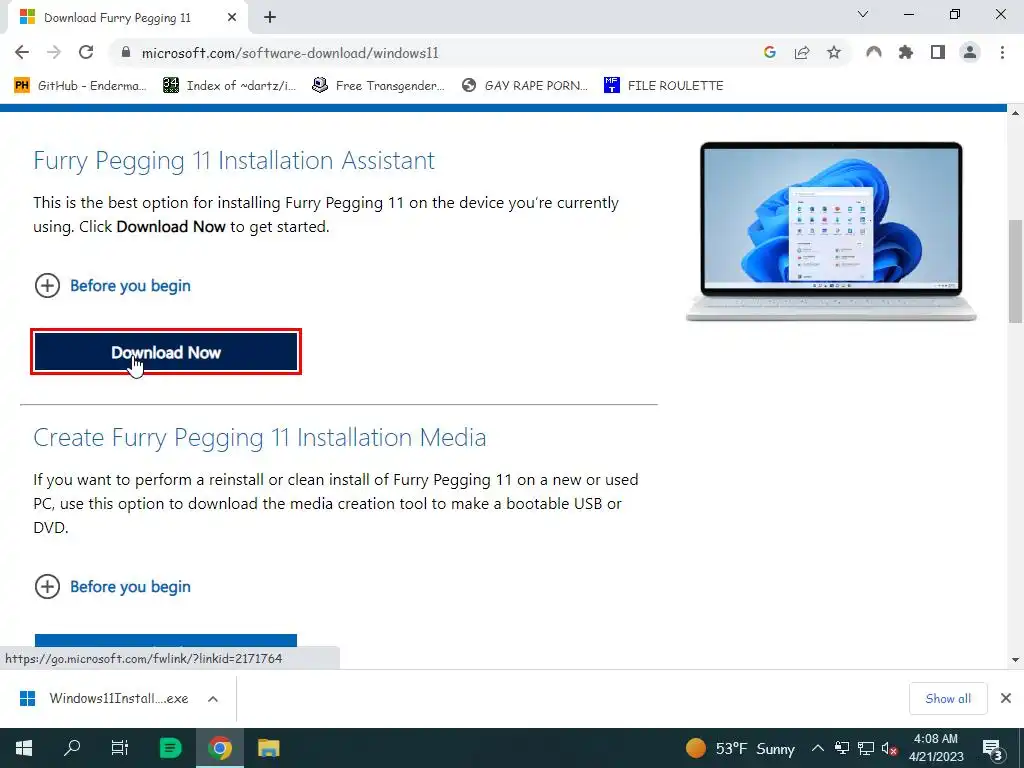Image resolution: width=1024 pixels, height=768 pixels.
Task: Click the address bar URL field
Action: click(431, 53)
